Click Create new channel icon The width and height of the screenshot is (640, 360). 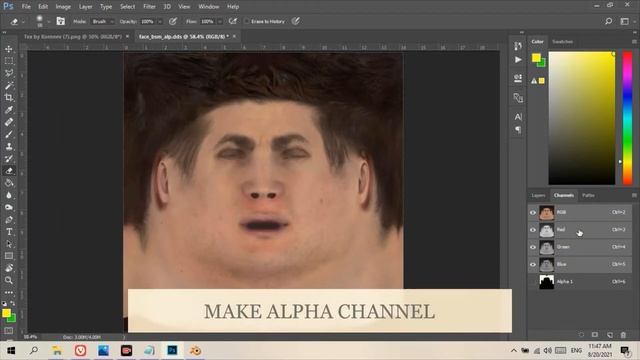(609, 335)
